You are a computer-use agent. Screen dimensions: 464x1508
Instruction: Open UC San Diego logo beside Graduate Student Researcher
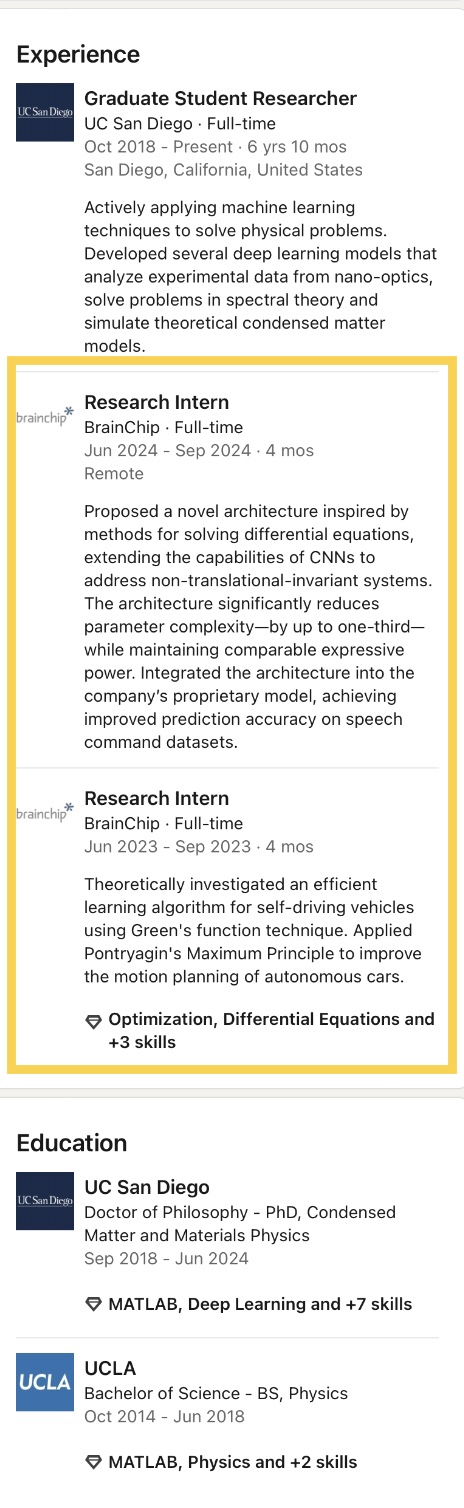45,113
